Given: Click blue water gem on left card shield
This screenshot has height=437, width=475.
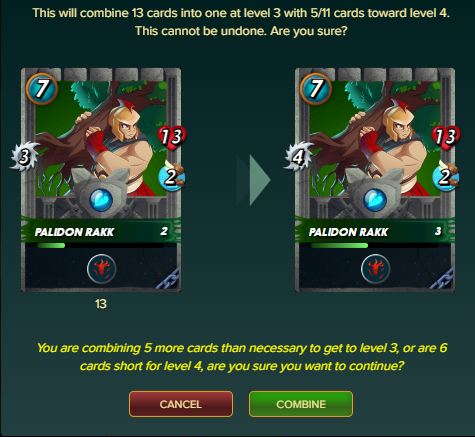Looking at the screenshot, I should tap(101, 200).
